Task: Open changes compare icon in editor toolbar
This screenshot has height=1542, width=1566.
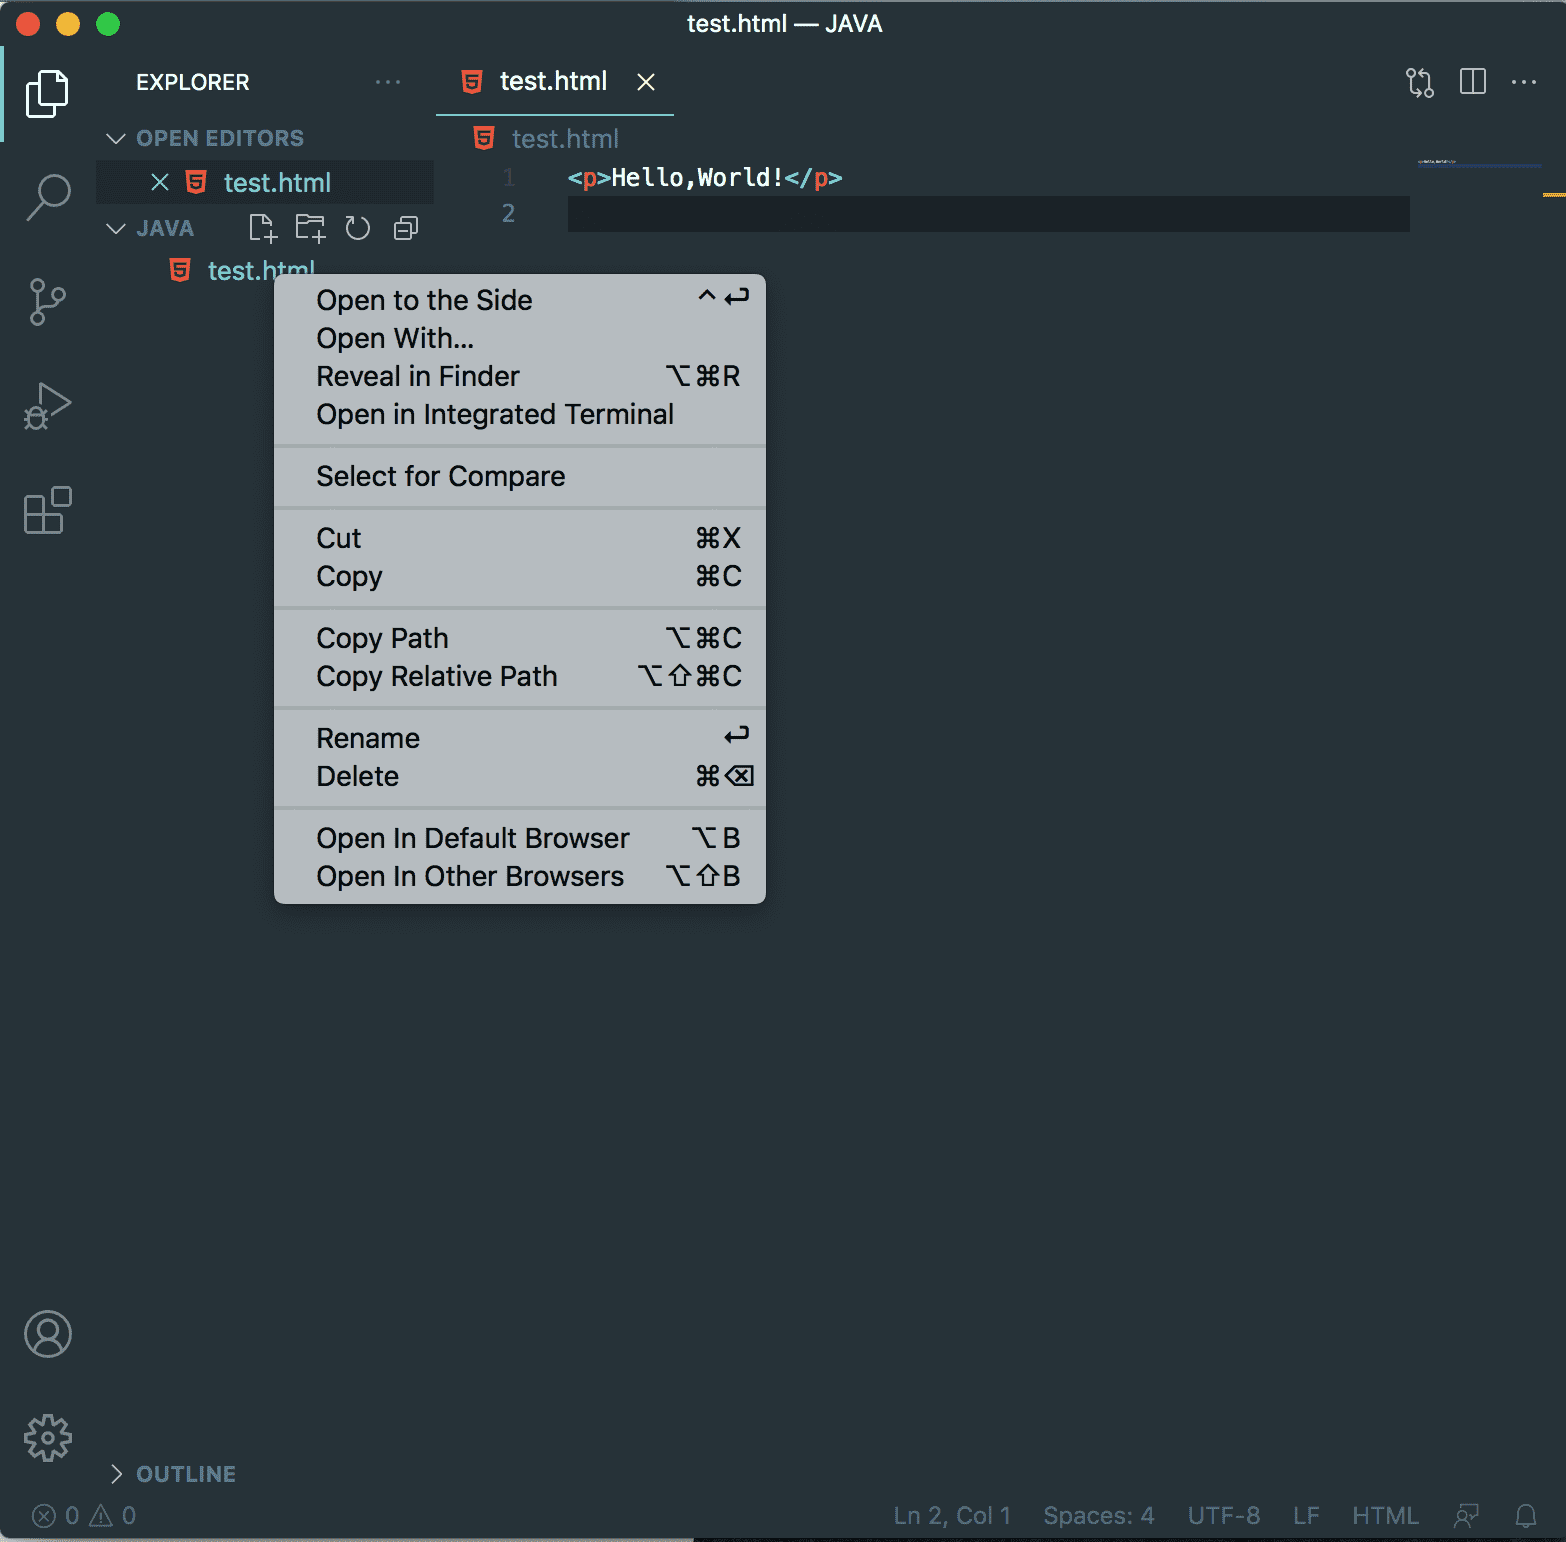Action: pos(1419,82)
